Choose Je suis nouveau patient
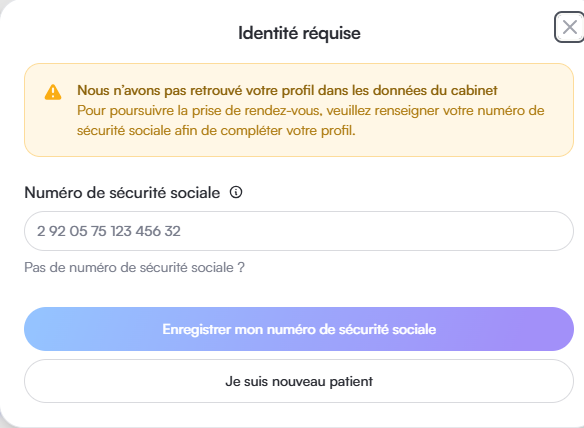 click(299, 381)
